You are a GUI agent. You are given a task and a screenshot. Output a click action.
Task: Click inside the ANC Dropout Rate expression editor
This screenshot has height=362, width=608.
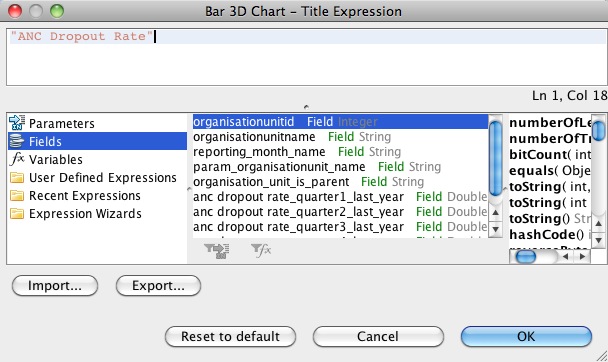click(306, 57)
